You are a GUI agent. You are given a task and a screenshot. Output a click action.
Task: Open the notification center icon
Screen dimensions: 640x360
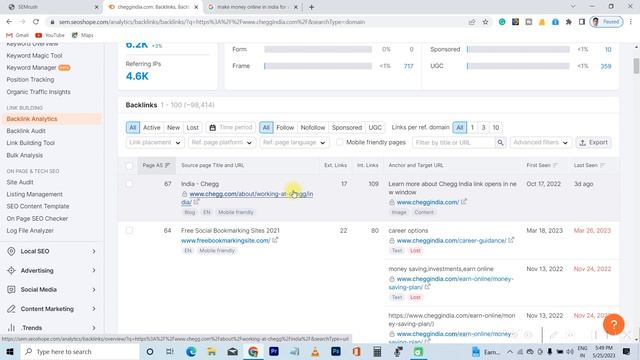(x=627, y=351)
